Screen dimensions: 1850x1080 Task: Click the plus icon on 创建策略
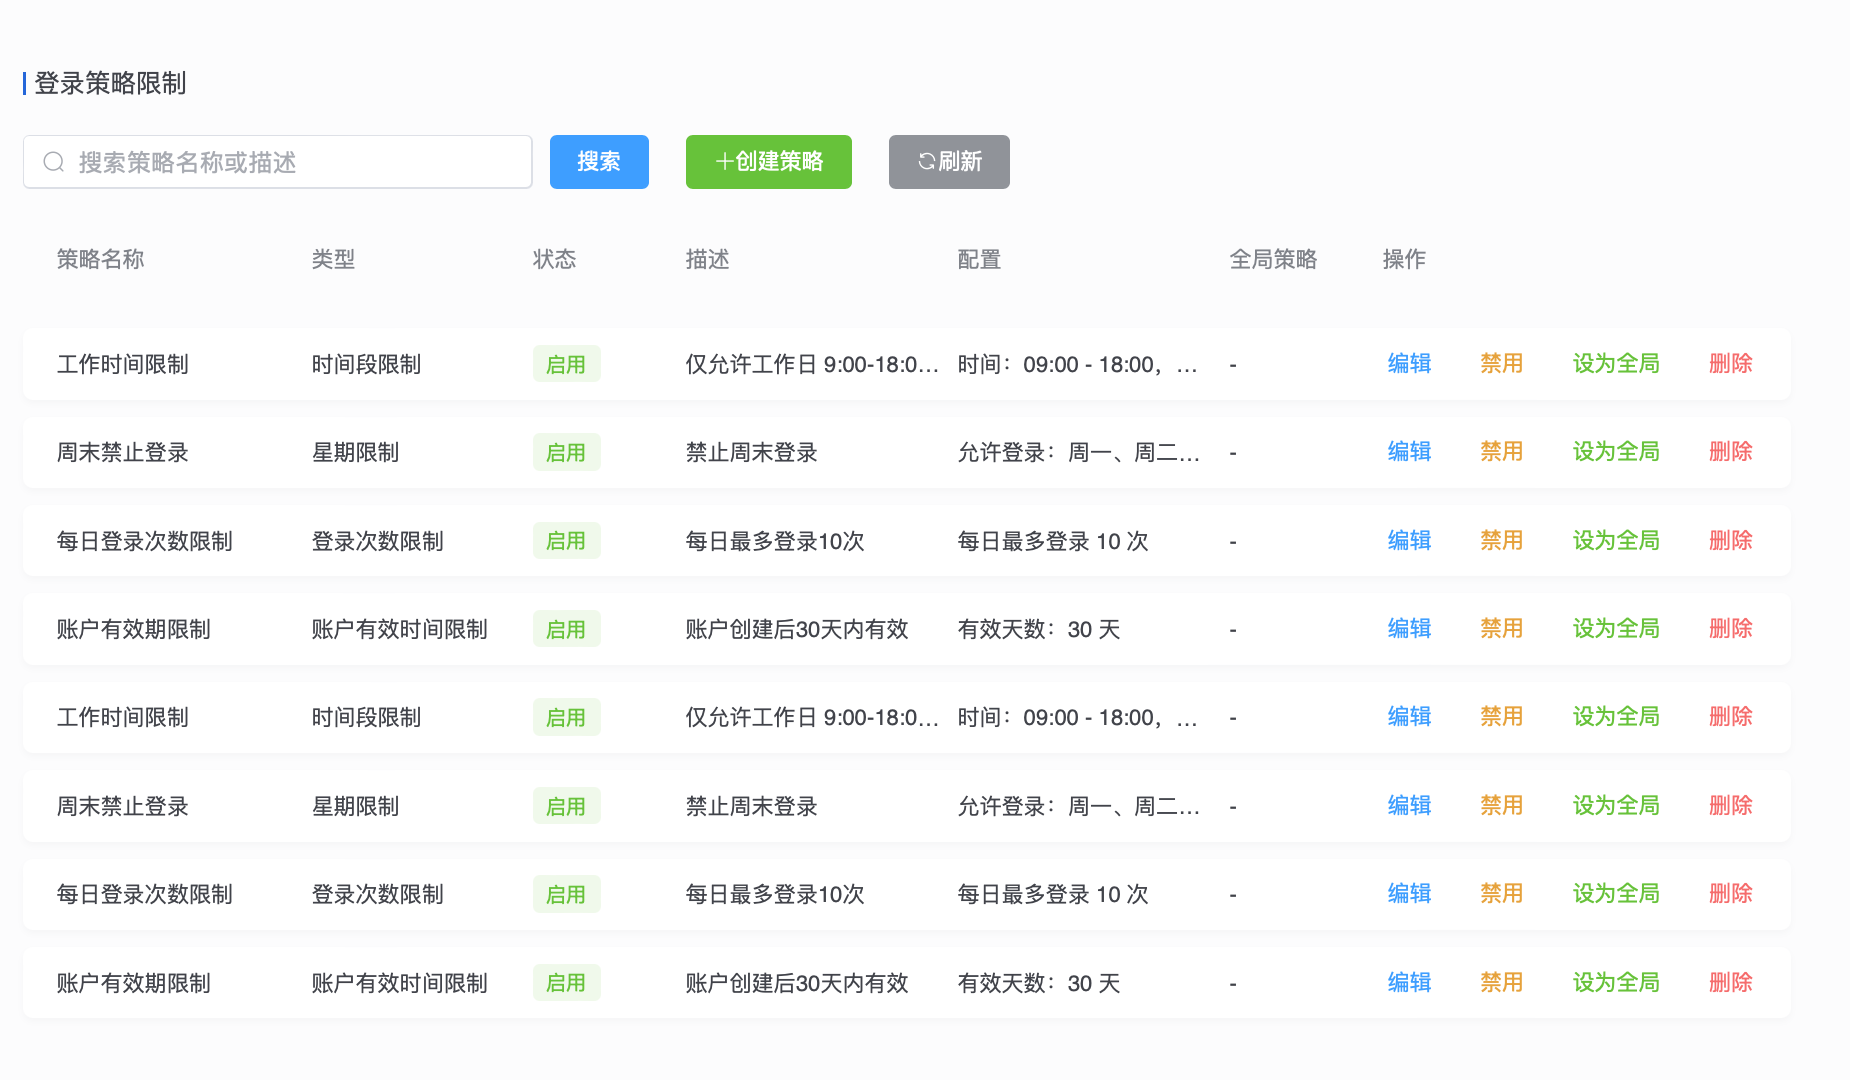[x=724, y=162]
